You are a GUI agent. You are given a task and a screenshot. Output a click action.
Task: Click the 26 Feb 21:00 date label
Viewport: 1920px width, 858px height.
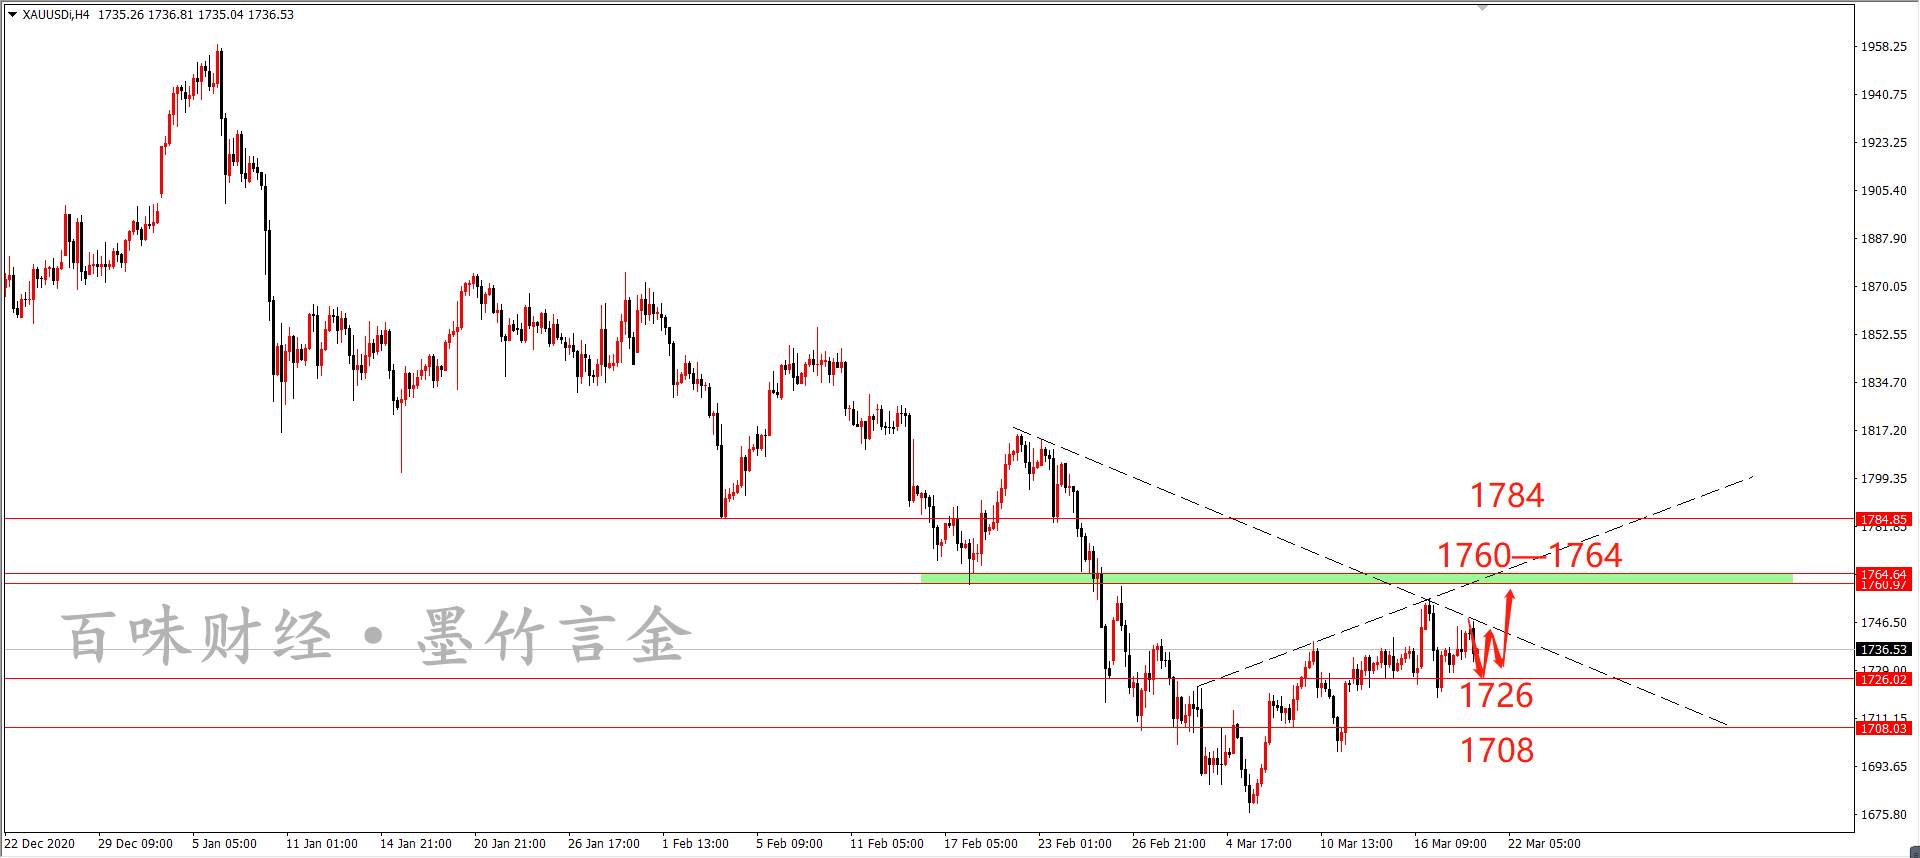tap(1169, 844)
